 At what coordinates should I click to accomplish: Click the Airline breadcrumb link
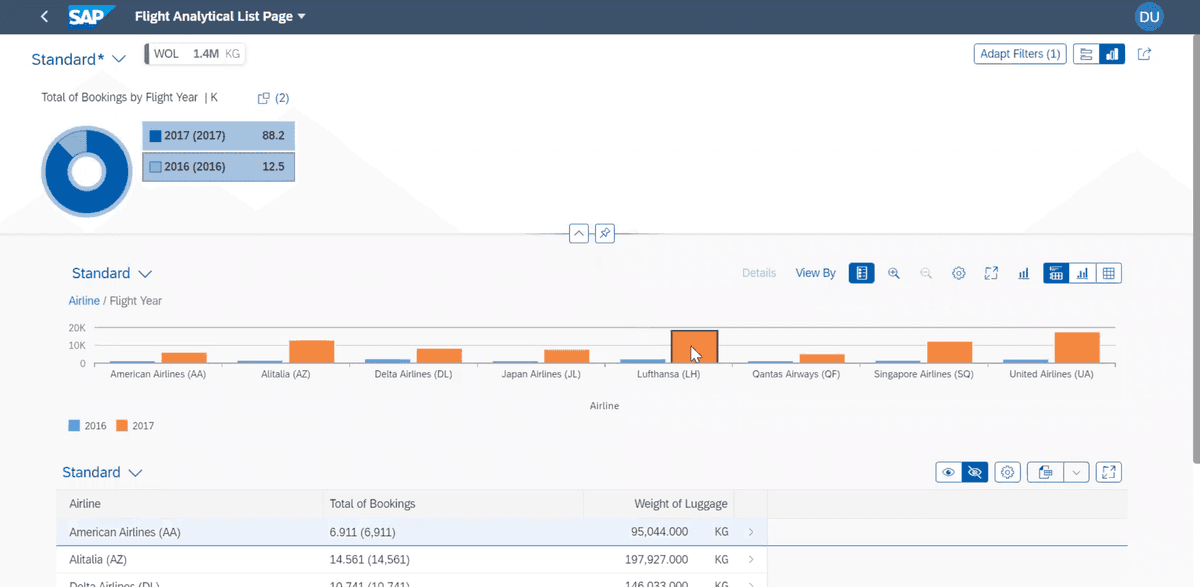(x=84, y=301)
